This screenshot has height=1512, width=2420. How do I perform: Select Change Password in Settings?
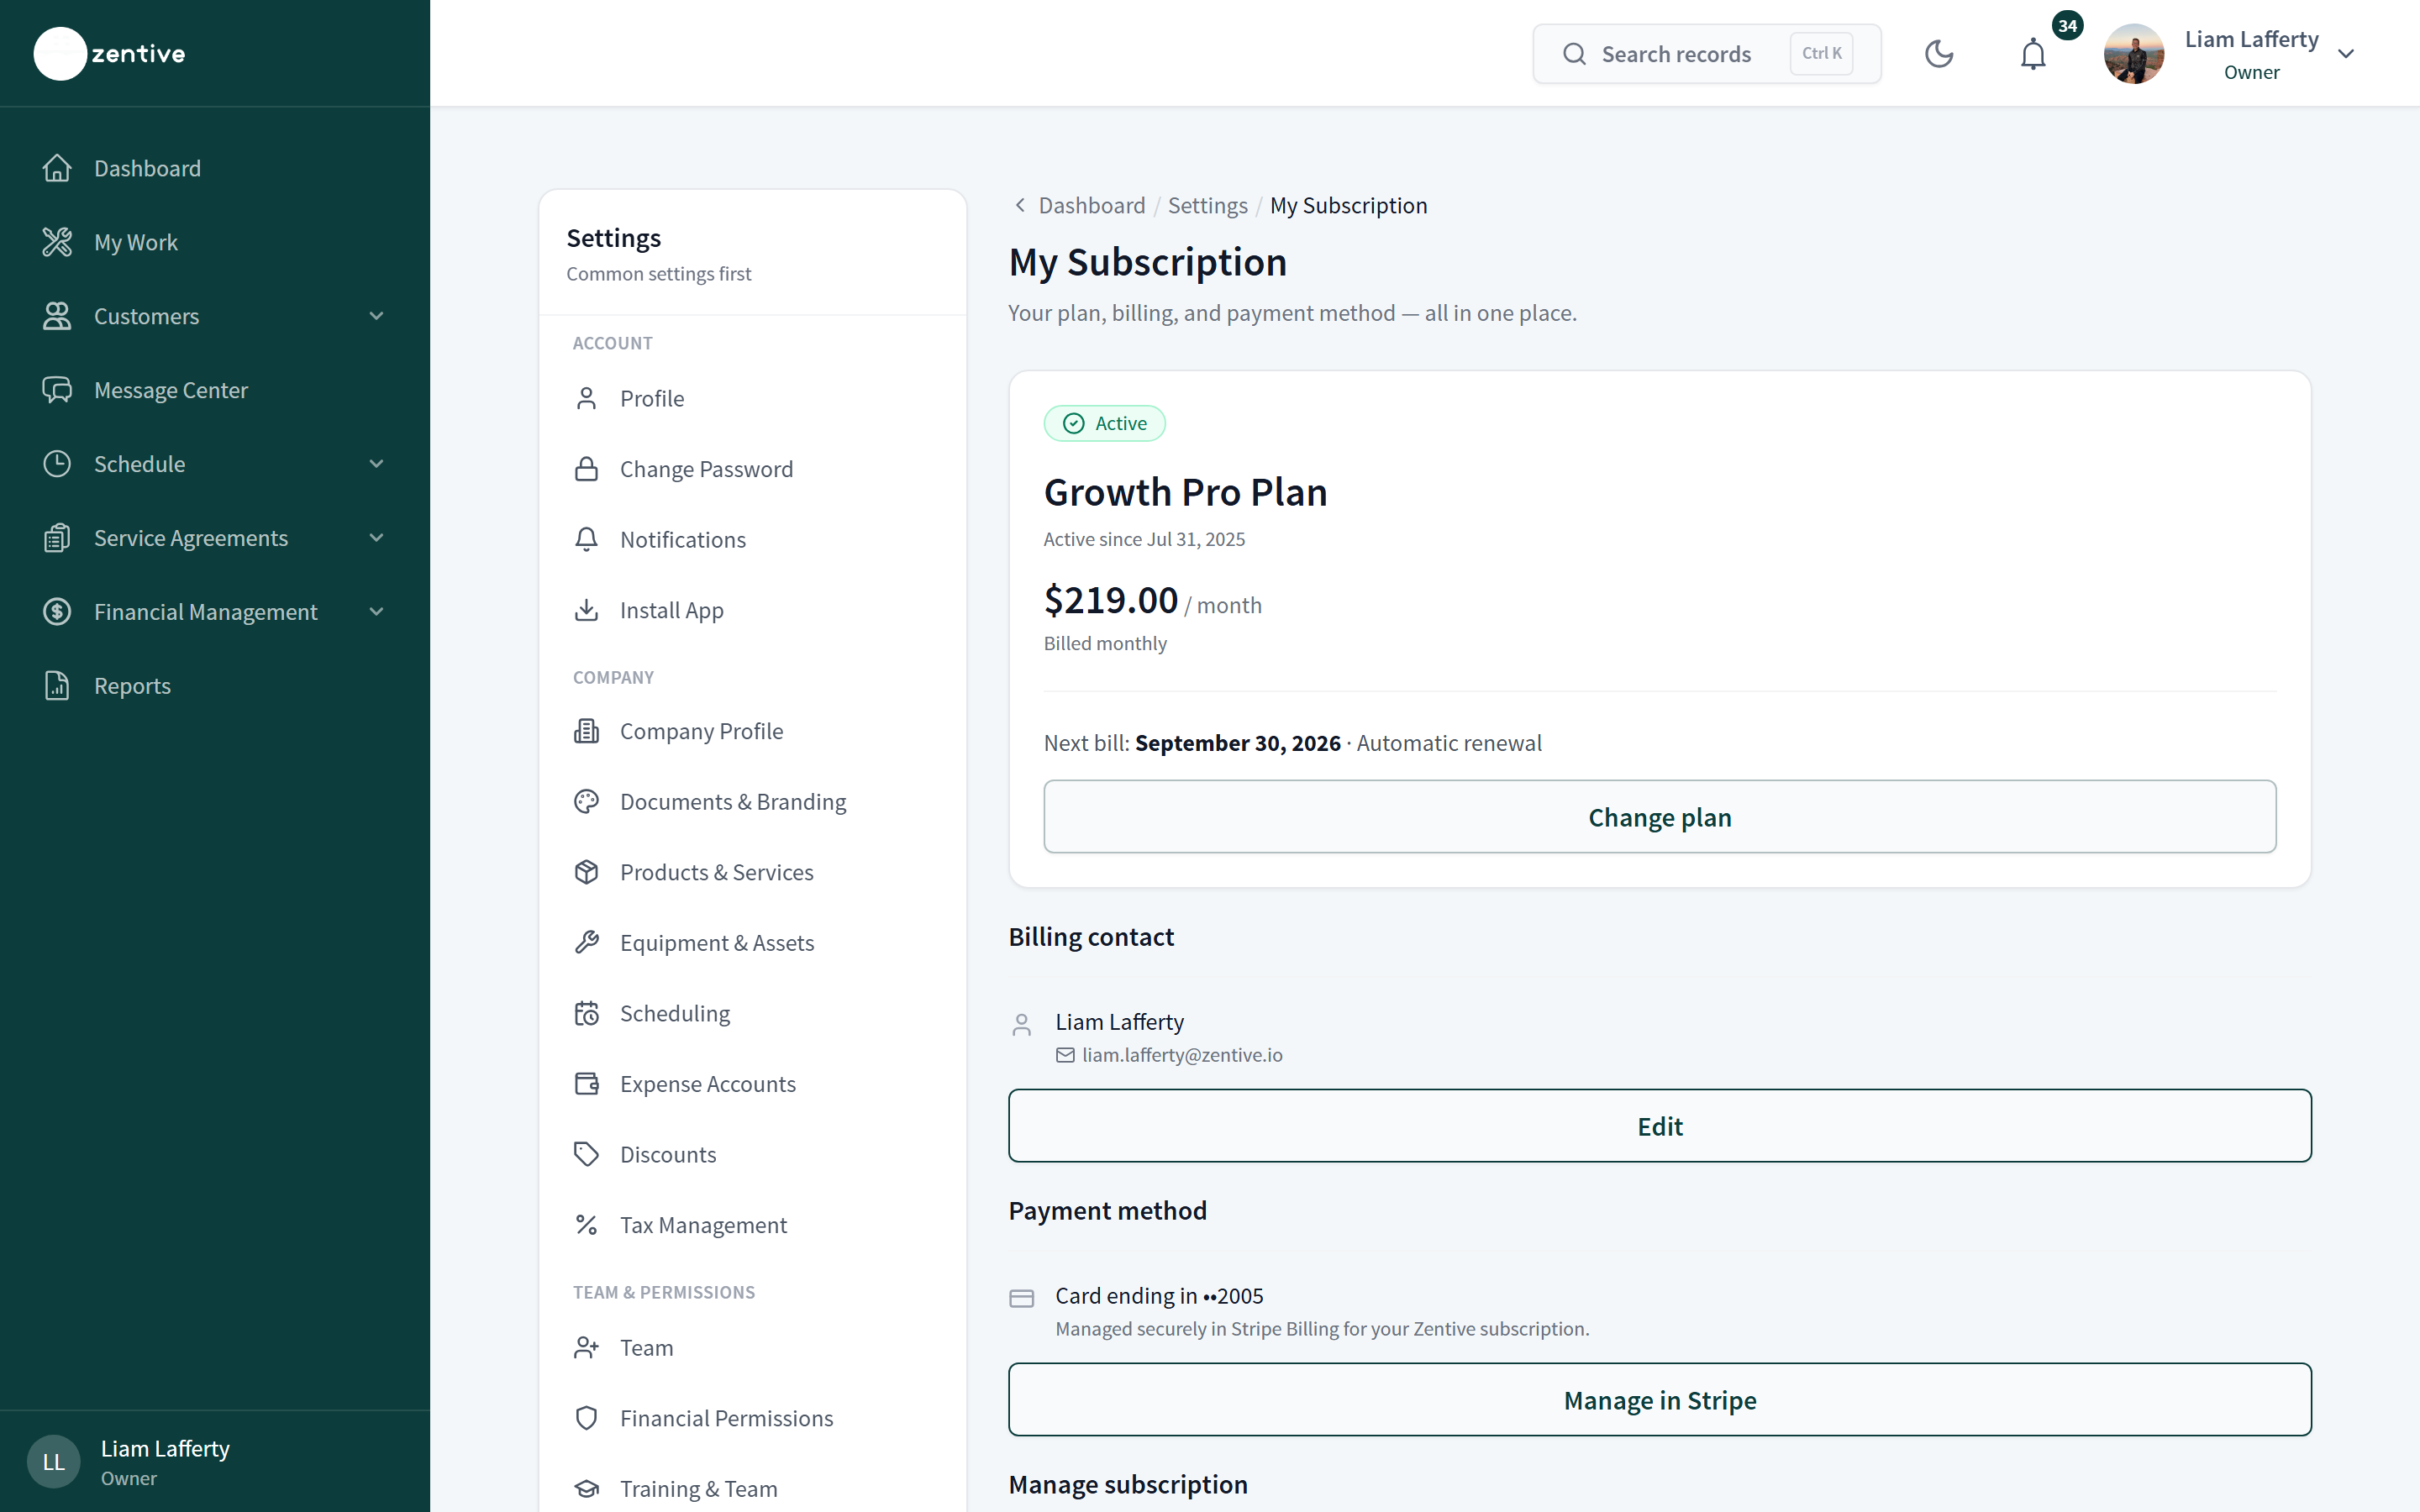tap(752, 469)
